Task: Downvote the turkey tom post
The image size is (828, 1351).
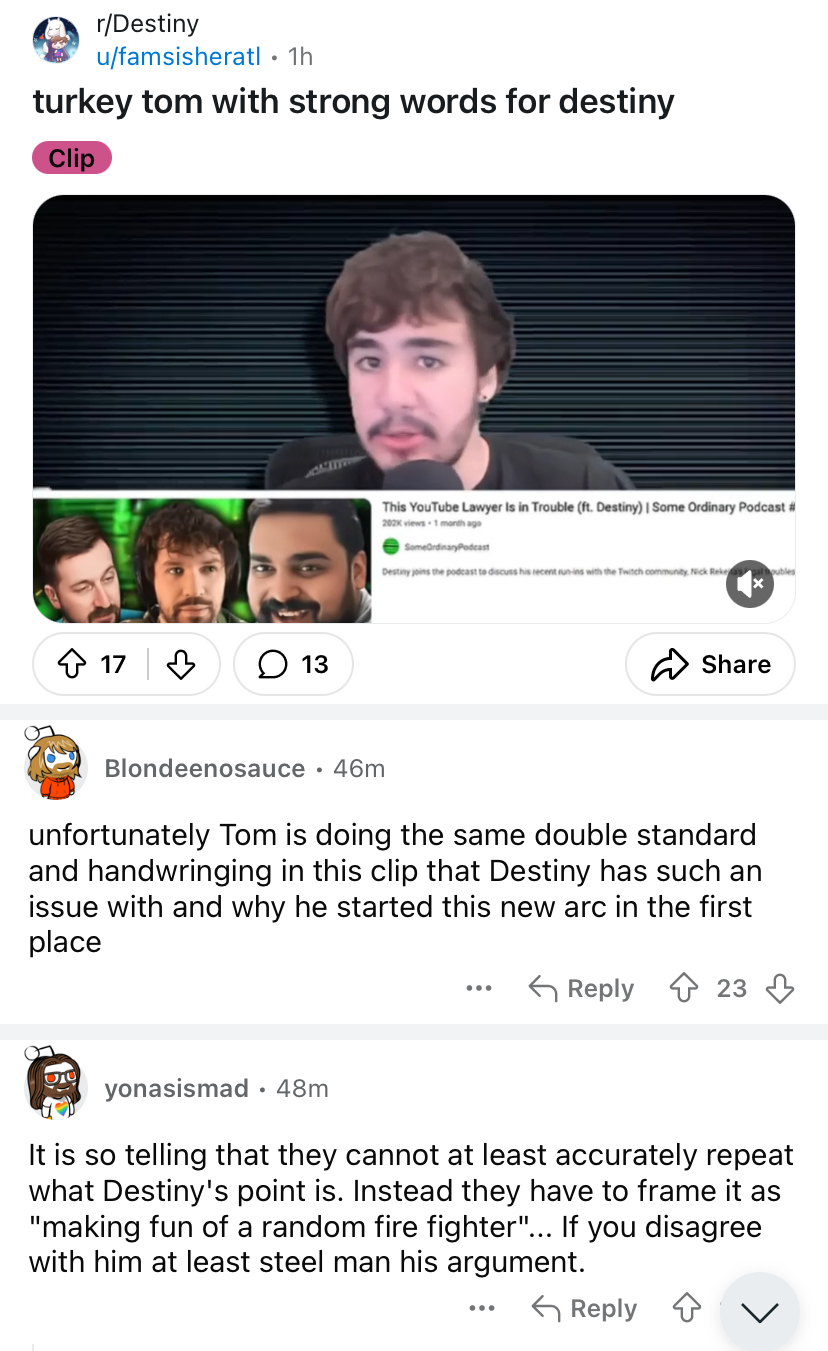Action: click(x=180, y=664)
